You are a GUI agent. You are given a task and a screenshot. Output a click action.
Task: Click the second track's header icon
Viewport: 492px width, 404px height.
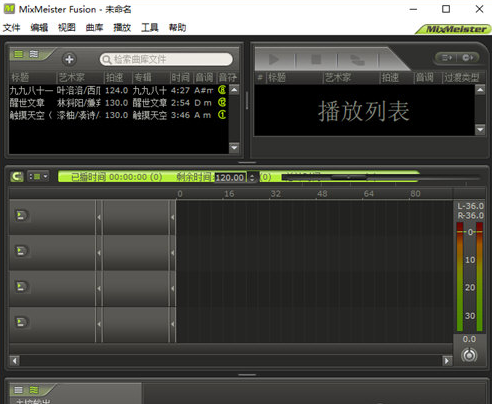pos(22,251)
